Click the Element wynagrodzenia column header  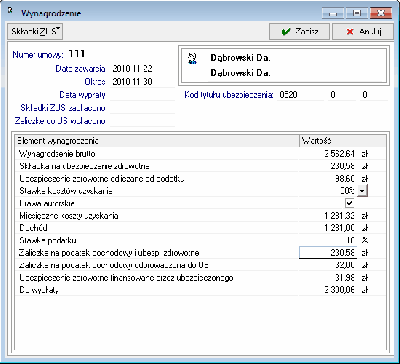tap(157, 141)
